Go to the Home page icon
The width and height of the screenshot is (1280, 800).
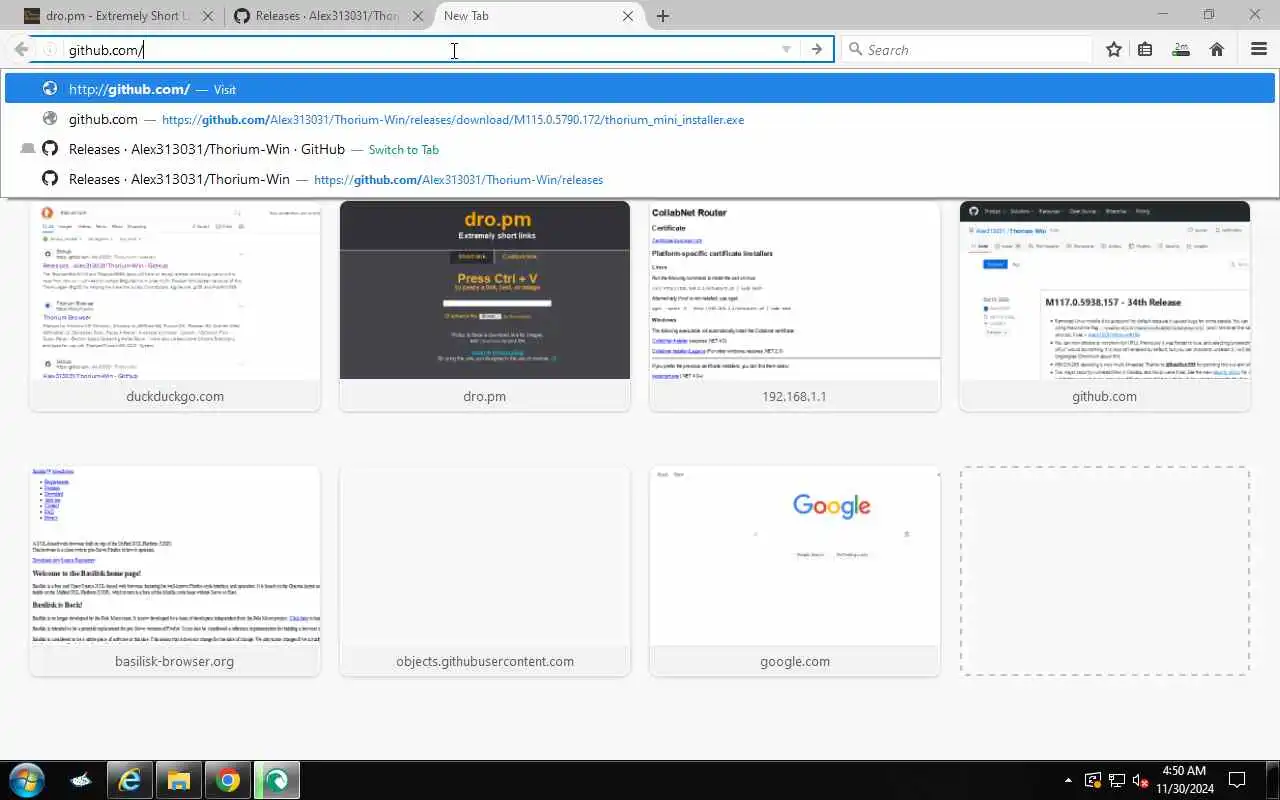coord(1217,50)
